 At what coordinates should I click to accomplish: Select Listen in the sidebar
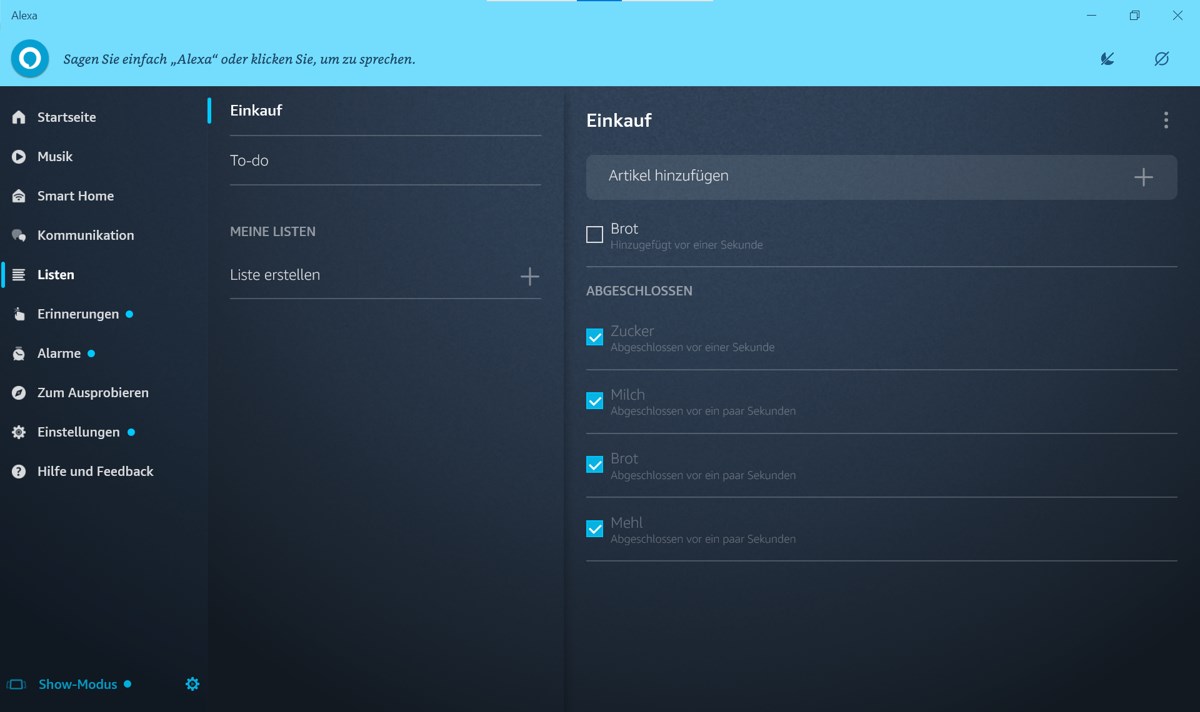pos(56,274)
